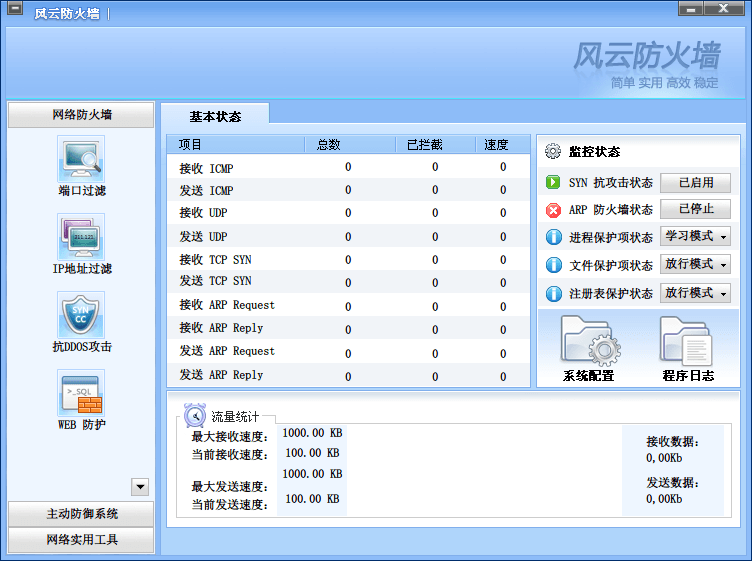
Task: Open the IP地址过滤 icon
Action: 81,238
